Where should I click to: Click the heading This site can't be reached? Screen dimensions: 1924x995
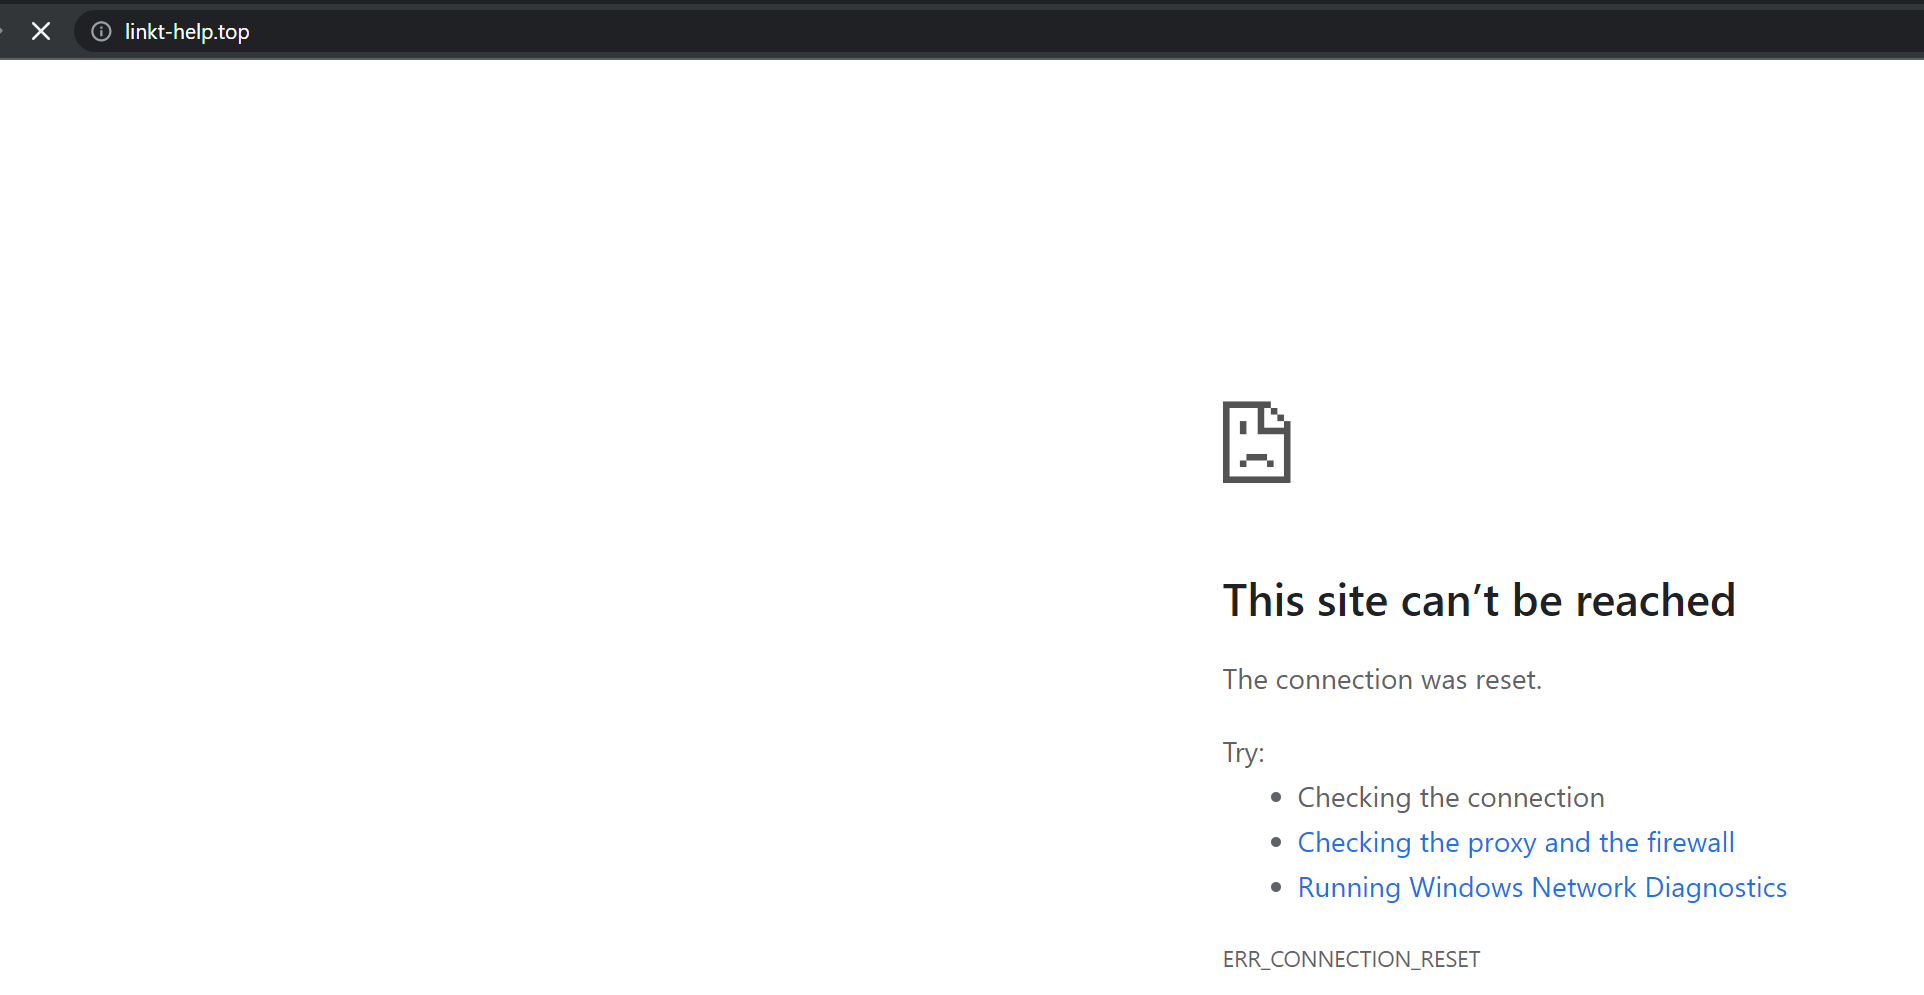click(1479, 600)
